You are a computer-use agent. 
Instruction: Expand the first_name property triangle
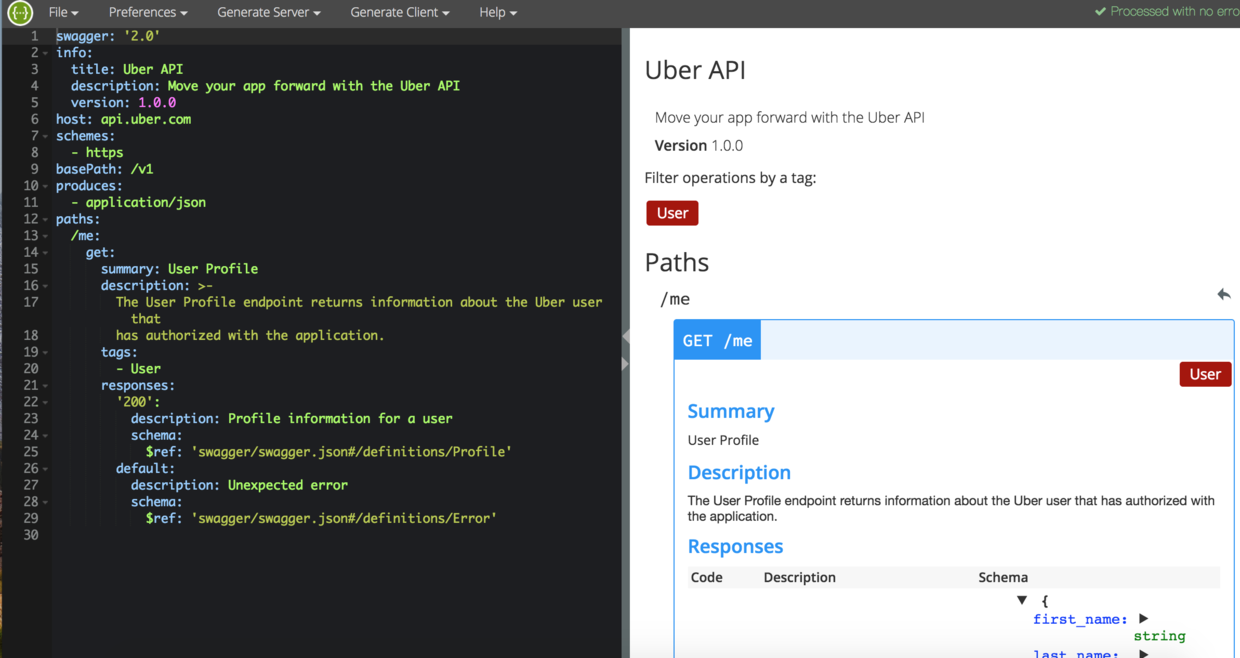[x=1144, y=619]
